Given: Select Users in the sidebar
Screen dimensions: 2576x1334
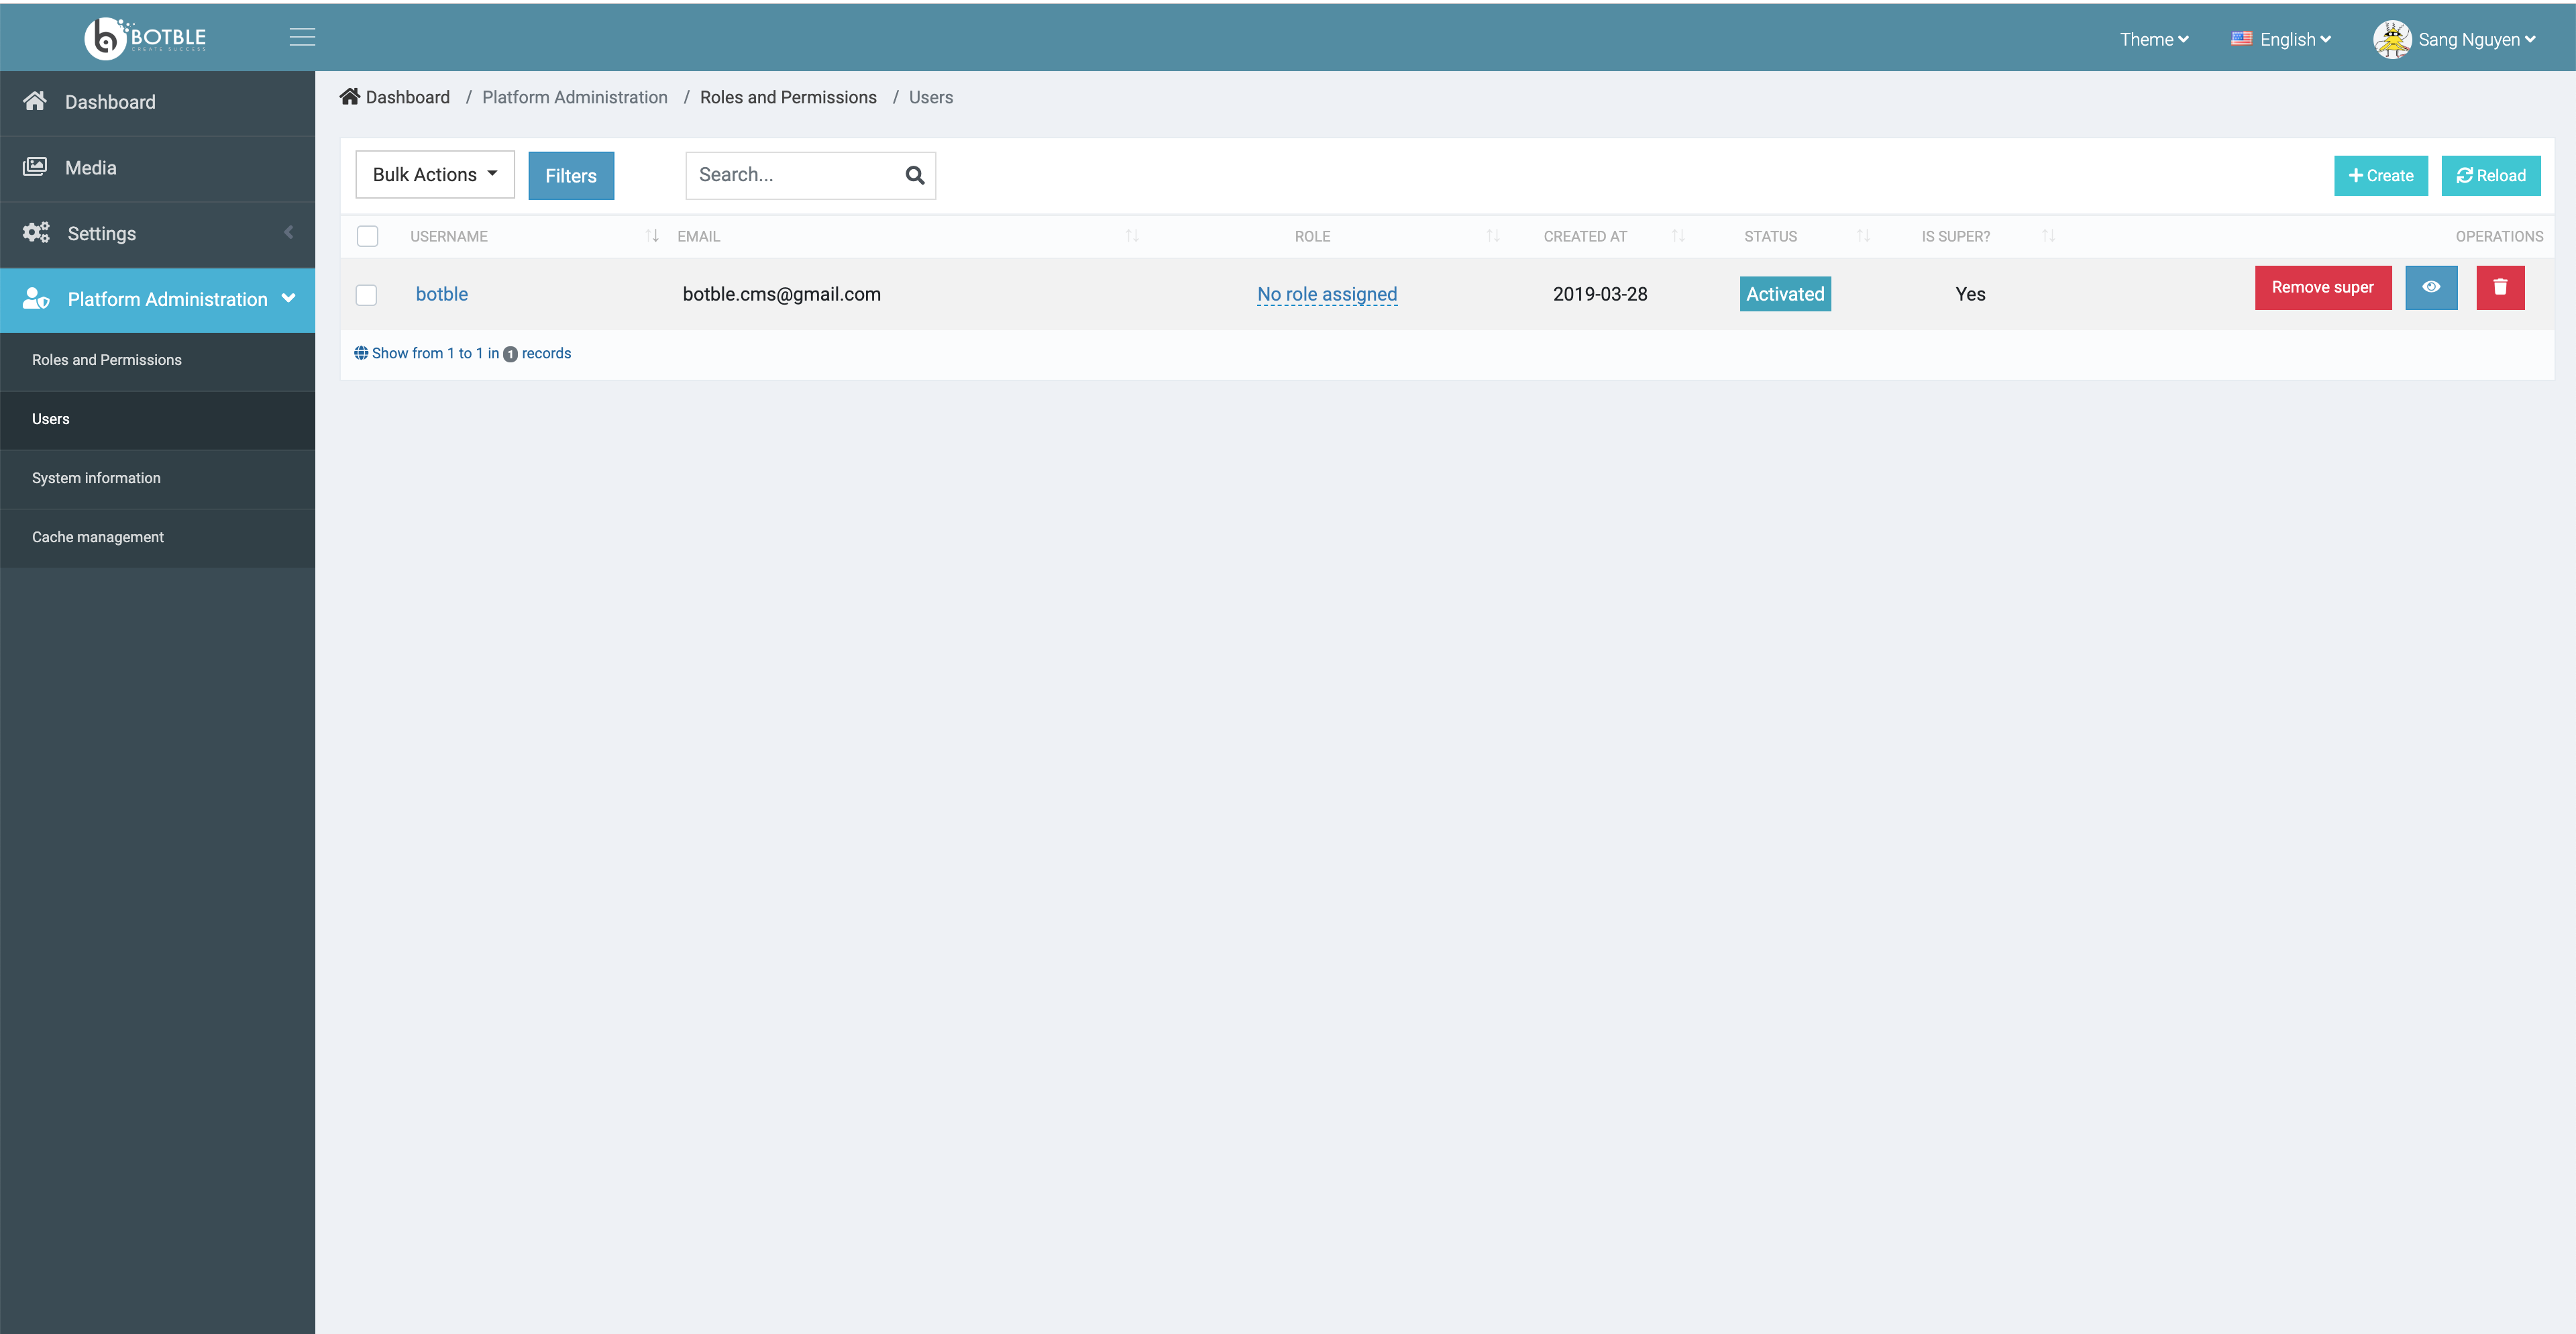Looking at the screenshot, I should tap(158, 419).
